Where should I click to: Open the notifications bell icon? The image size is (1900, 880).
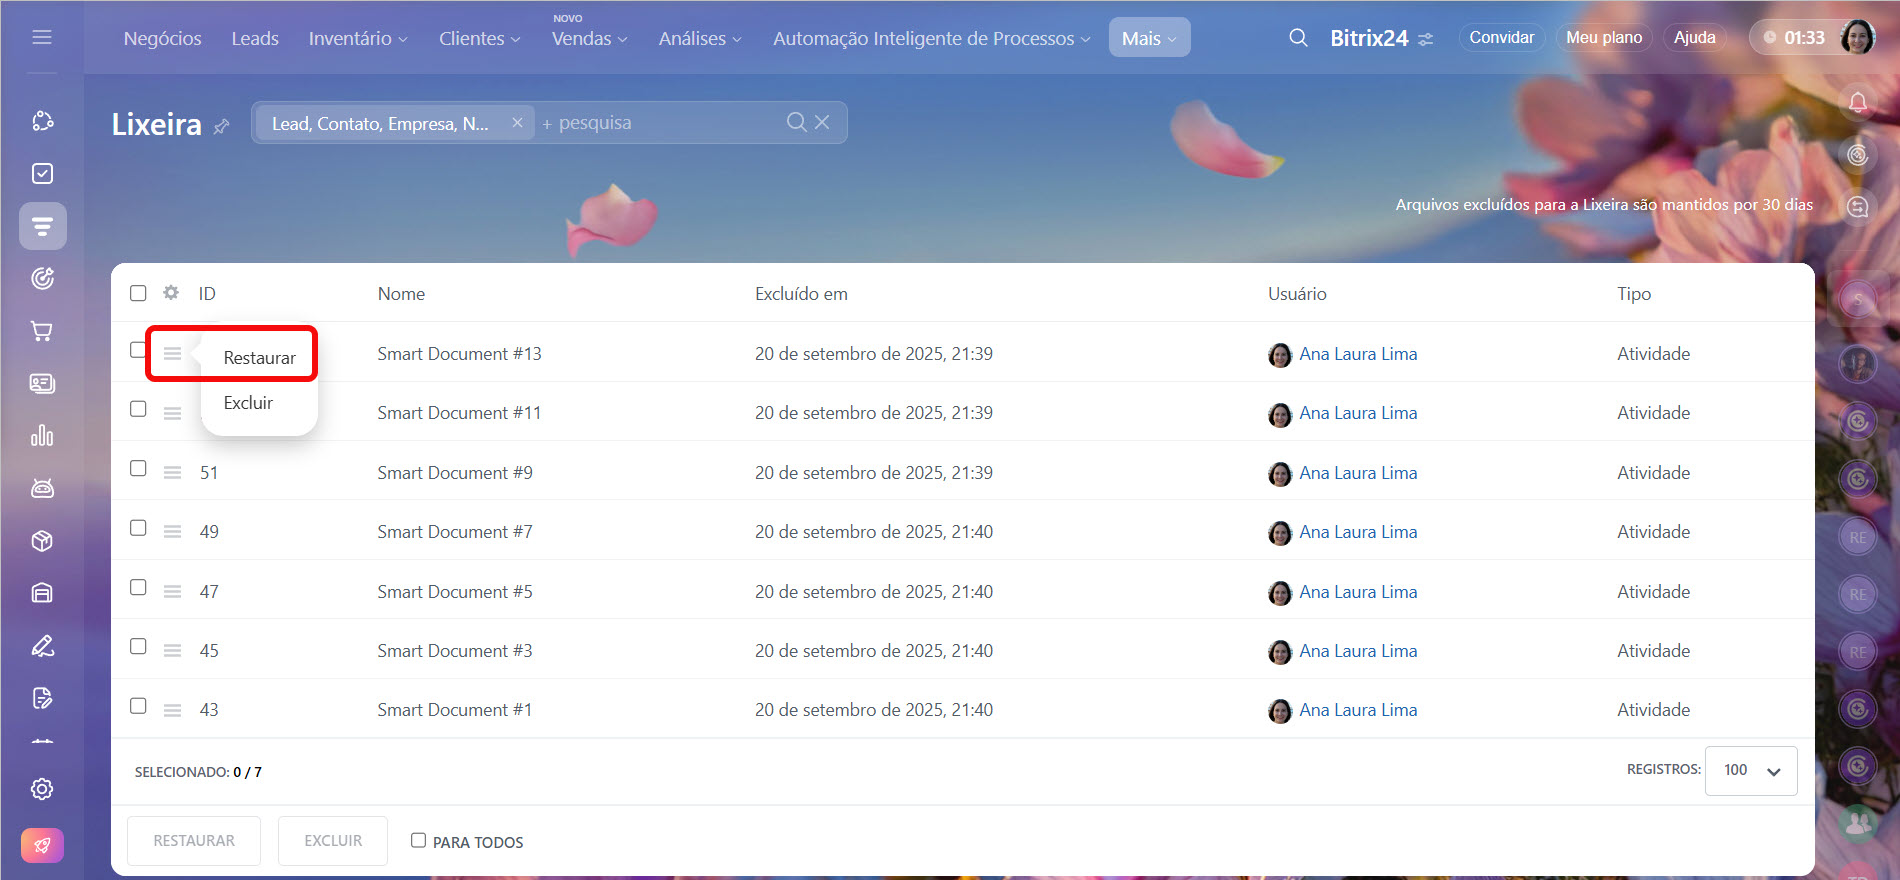tap(1857, 102)
